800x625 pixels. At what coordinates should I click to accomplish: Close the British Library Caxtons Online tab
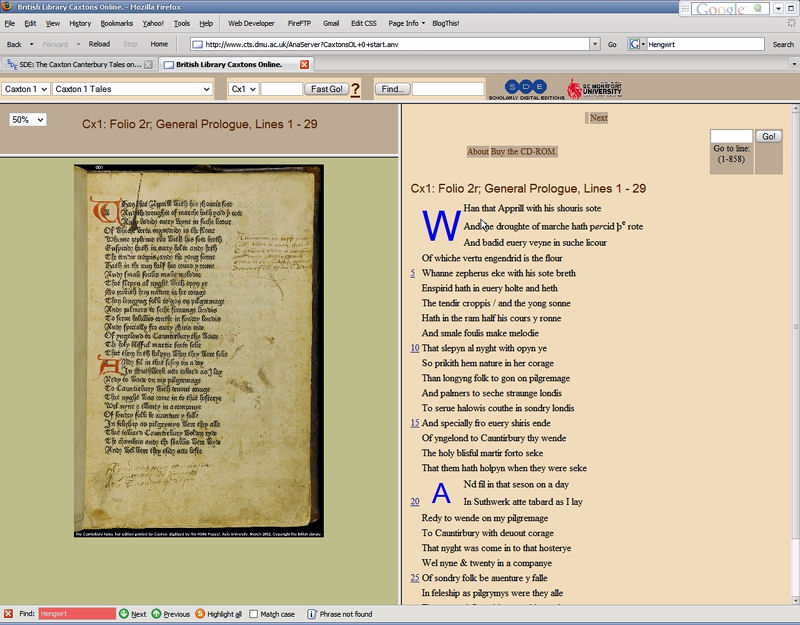(304, 65)
